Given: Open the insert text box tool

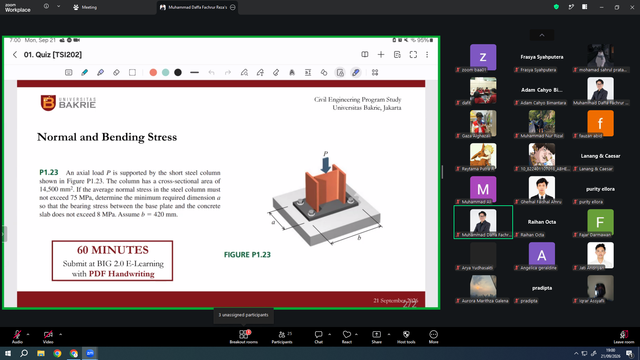Looking at the screenshot, I should (308, 73).
